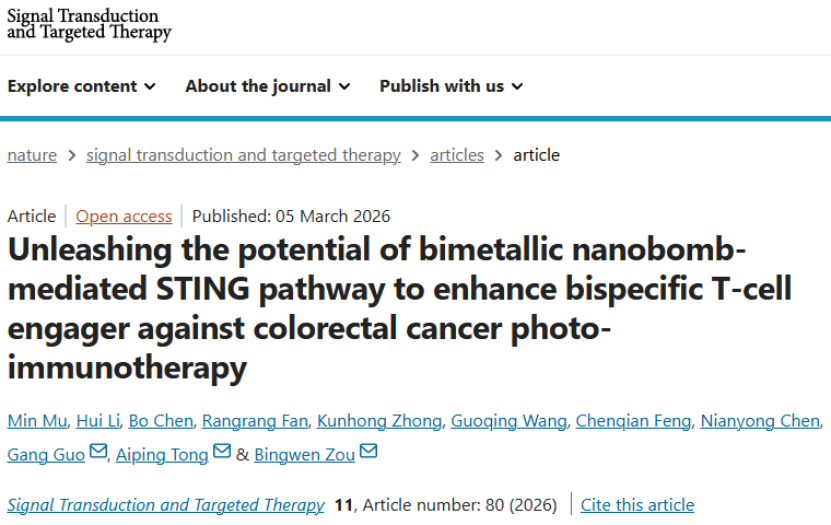This screenshot has height=525, width=831.
Task: Open the About the journal dropdown
Action: (267, 86)
